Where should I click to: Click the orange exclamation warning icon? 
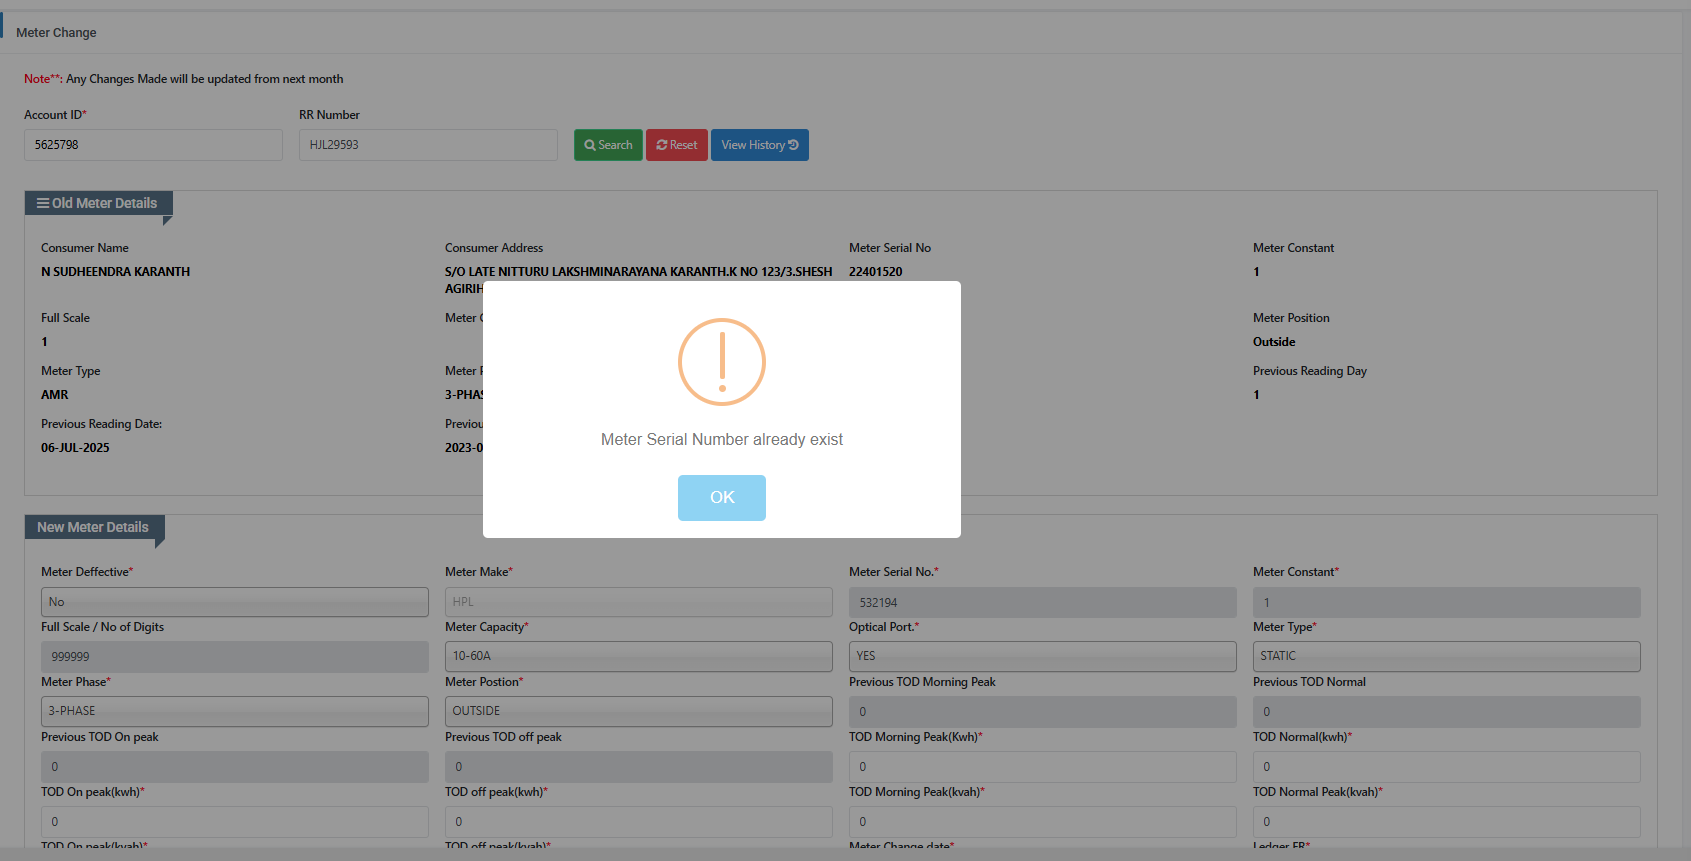(x=721, y=362)
